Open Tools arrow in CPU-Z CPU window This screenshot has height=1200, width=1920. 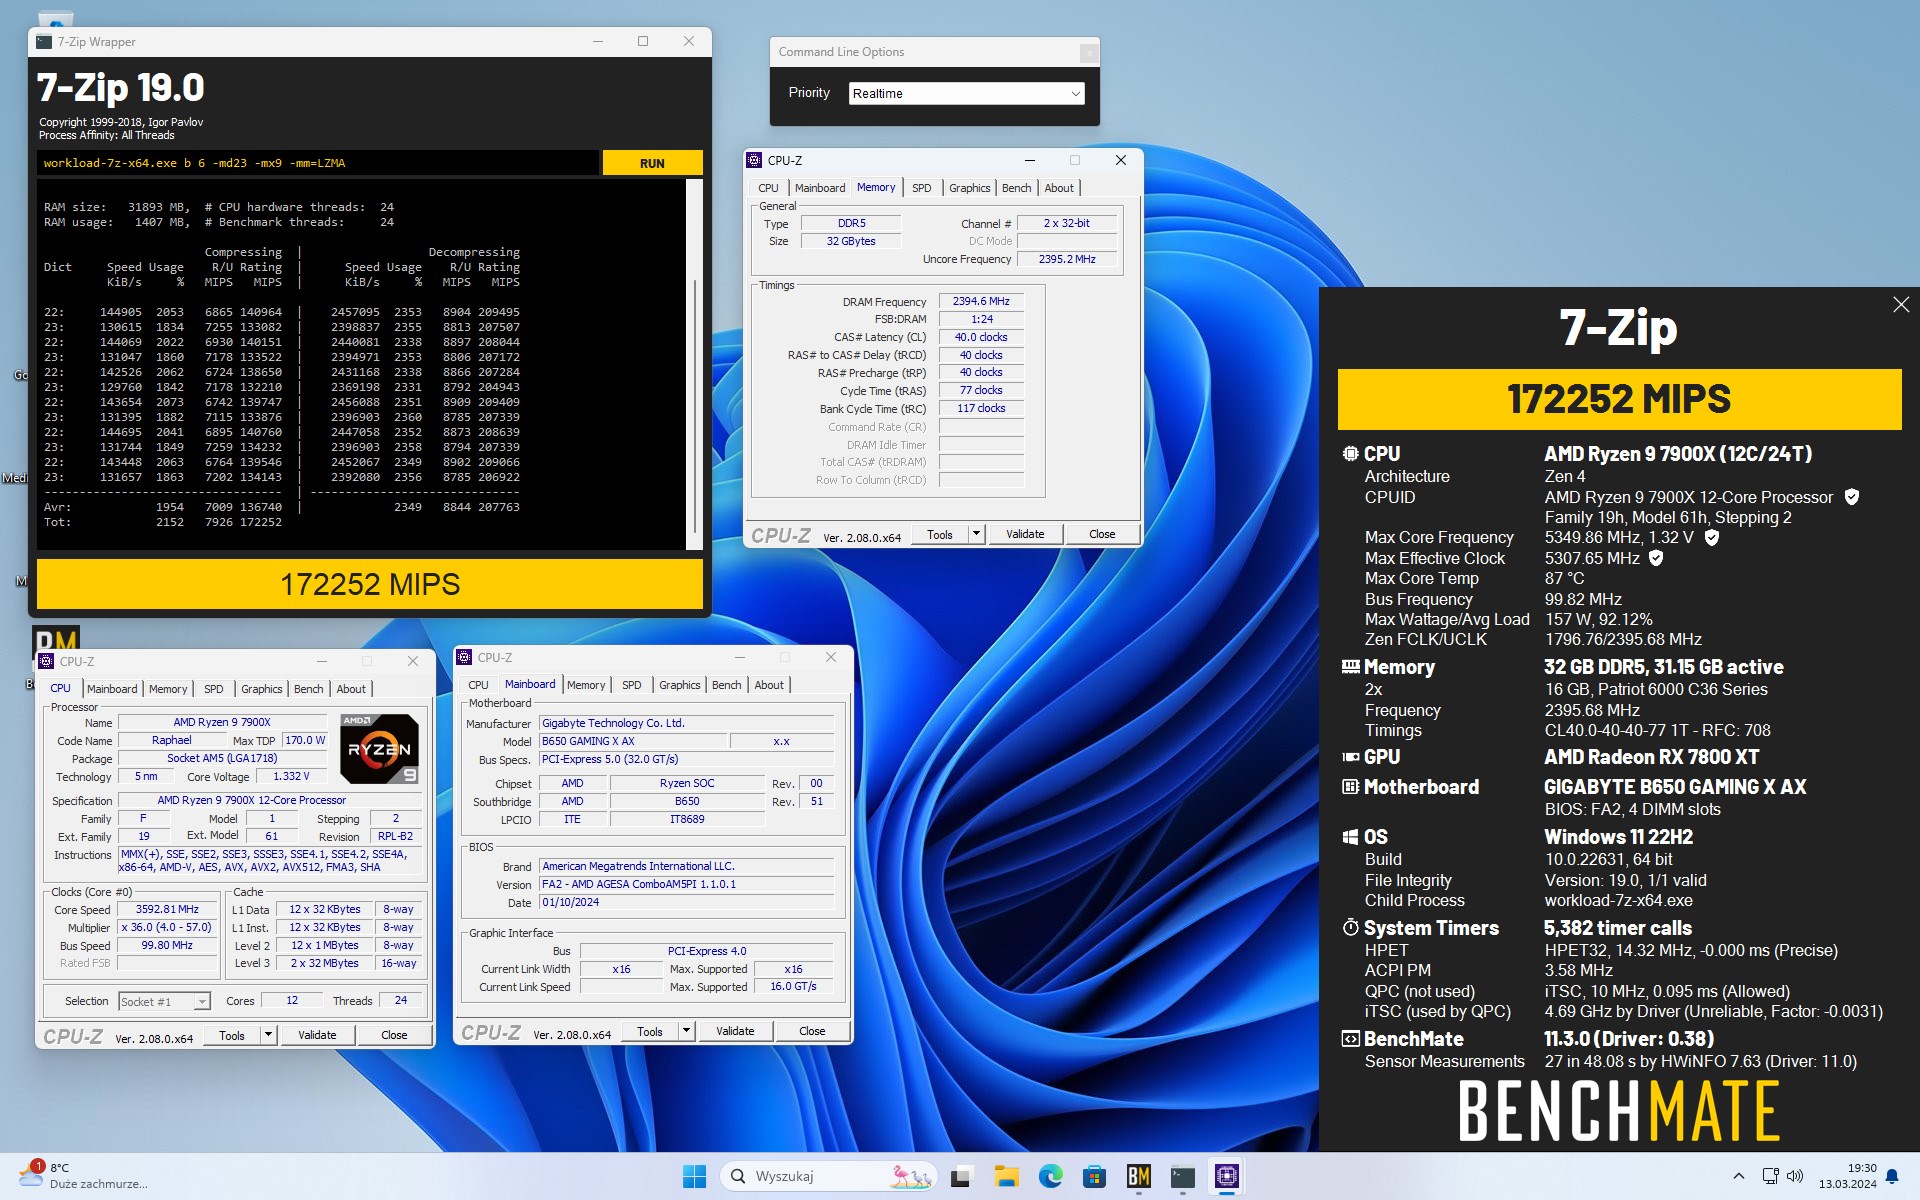coord(268,1035)
